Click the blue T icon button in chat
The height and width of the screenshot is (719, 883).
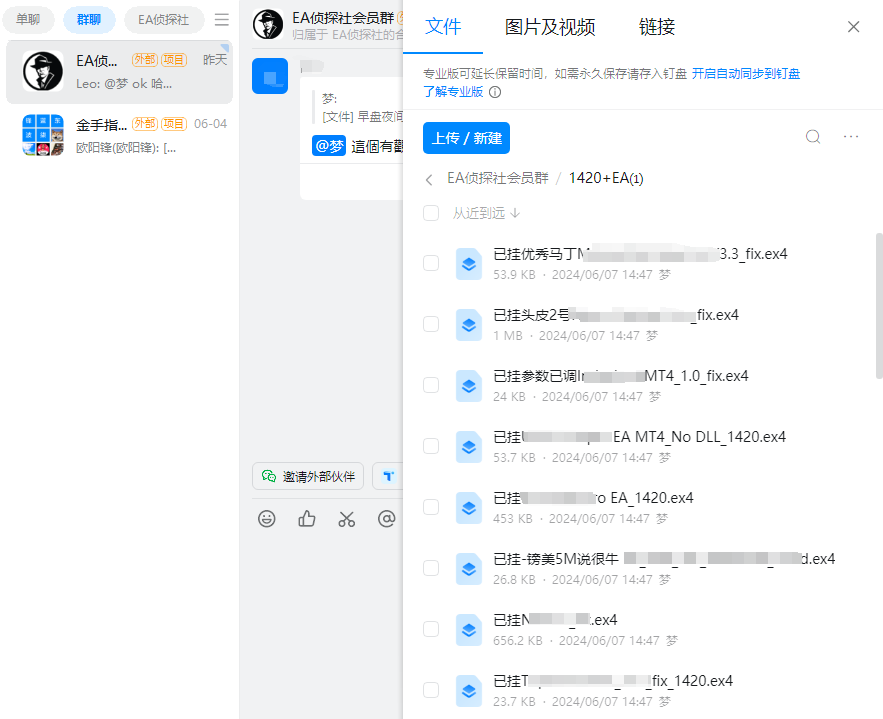click(388, 476)
